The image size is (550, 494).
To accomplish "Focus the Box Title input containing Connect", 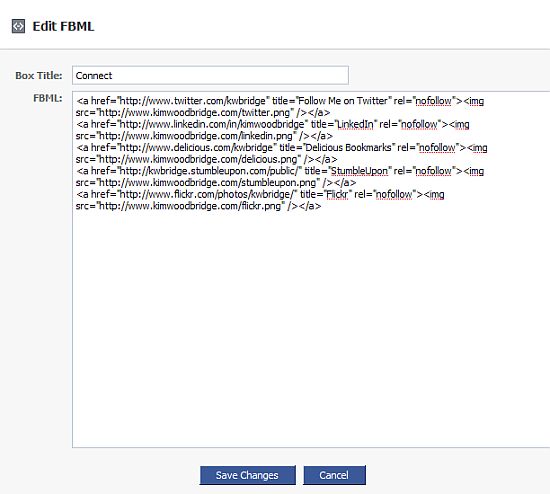I will pos(210,75).
